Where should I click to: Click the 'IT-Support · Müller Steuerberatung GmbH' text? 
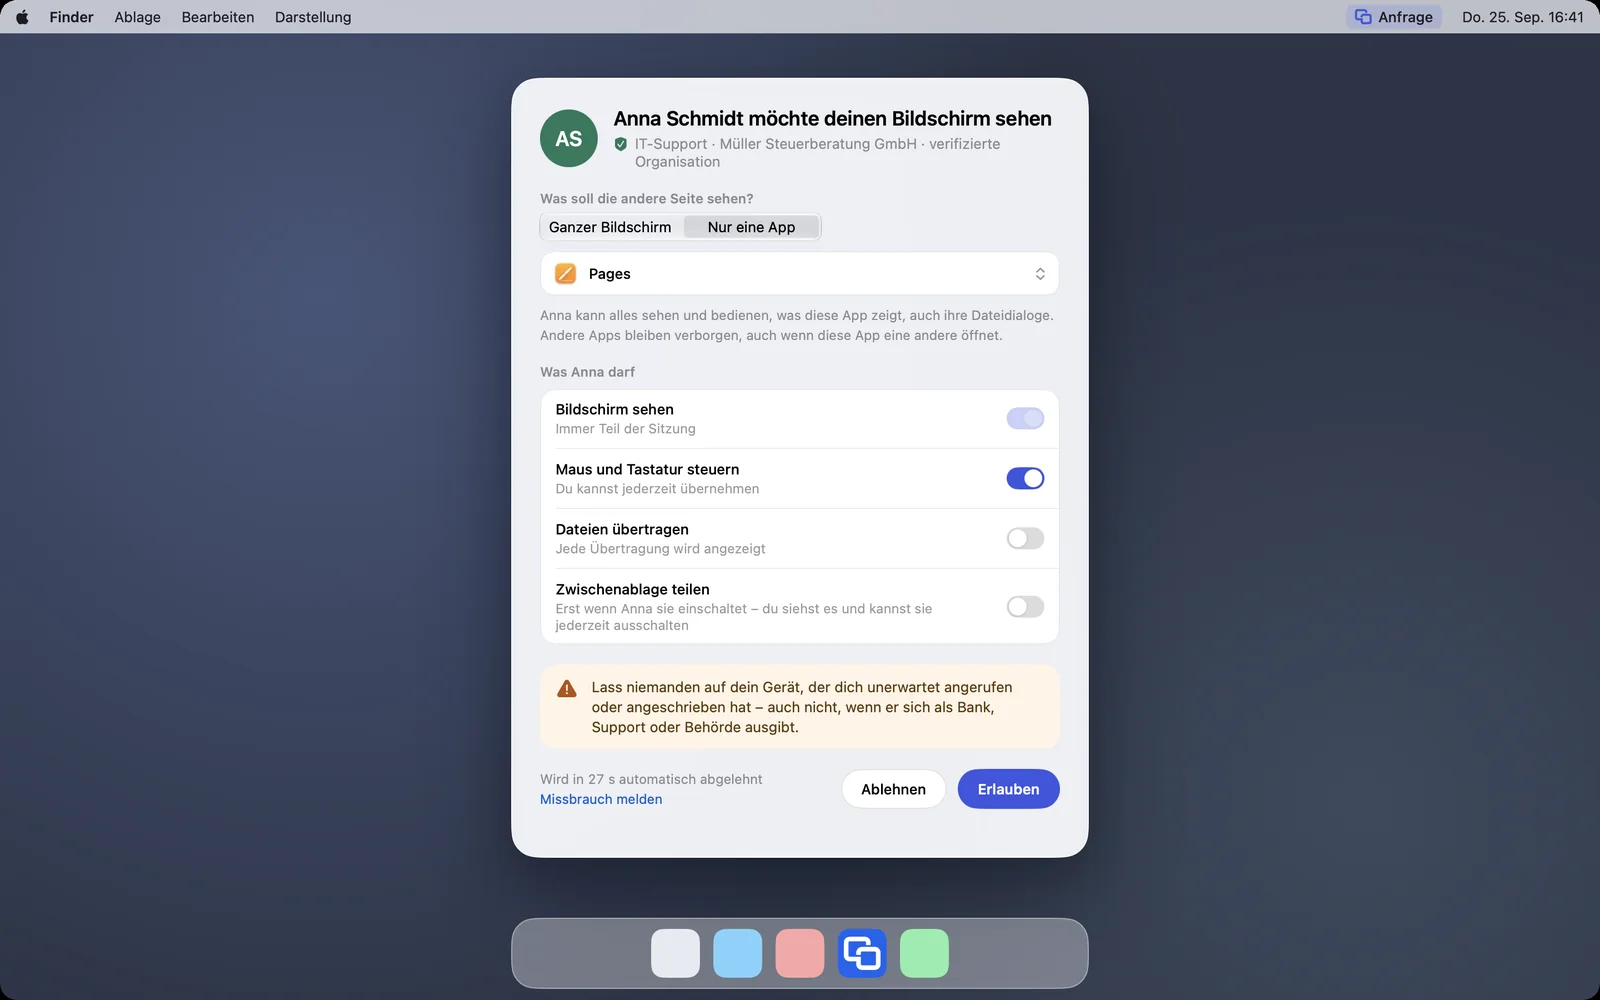776,144
